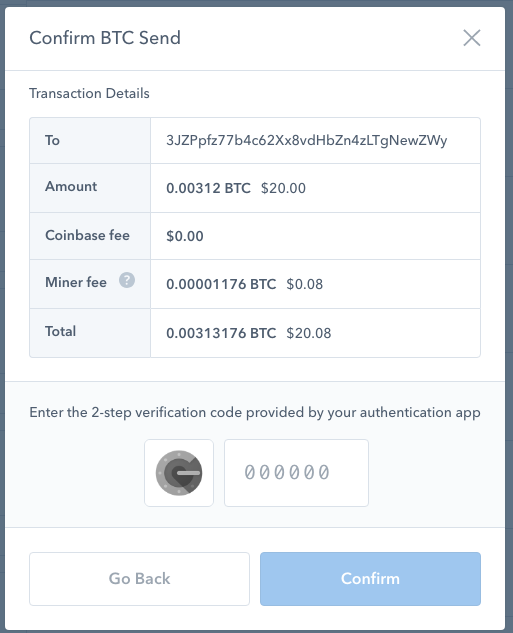Click the Google Authenticator app icon
Image resolution: width=513 pixels, height=633 pixels.
[x=179, y=473]
